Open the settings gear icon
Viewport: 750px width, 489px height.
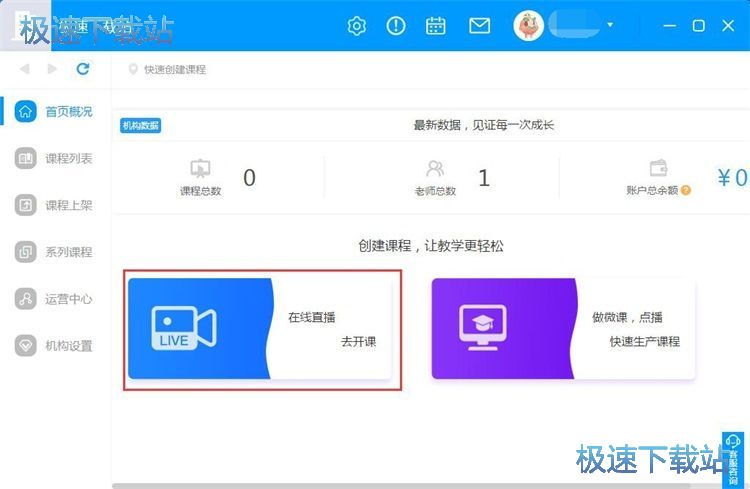[x=357, y=26]
